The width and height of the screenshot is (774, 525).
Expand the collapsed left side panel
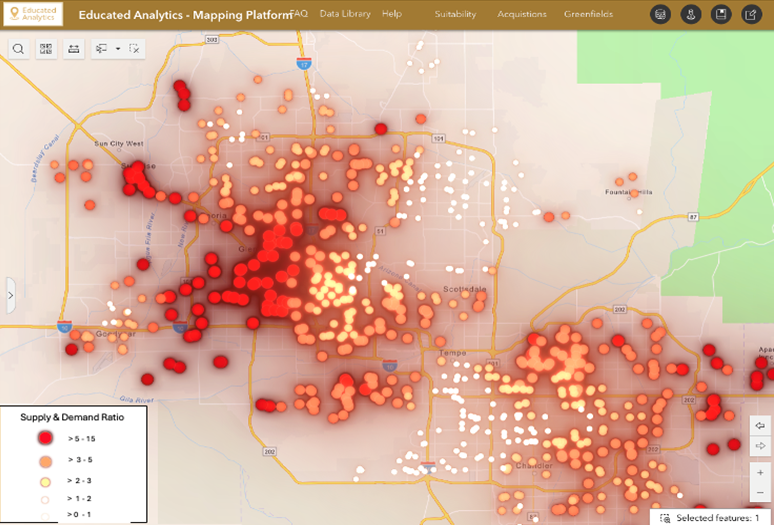[x=10, y=296]
